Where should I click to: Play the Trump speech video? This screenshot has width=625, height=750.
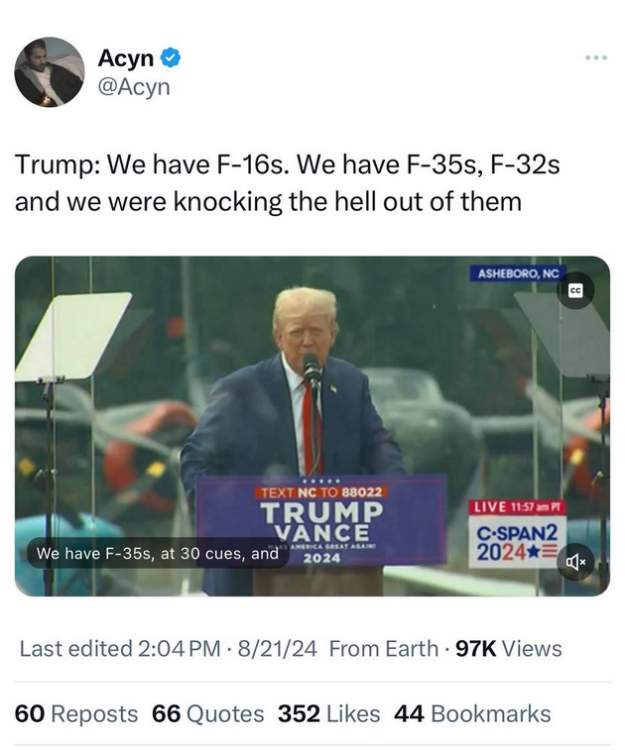[312, 426]
